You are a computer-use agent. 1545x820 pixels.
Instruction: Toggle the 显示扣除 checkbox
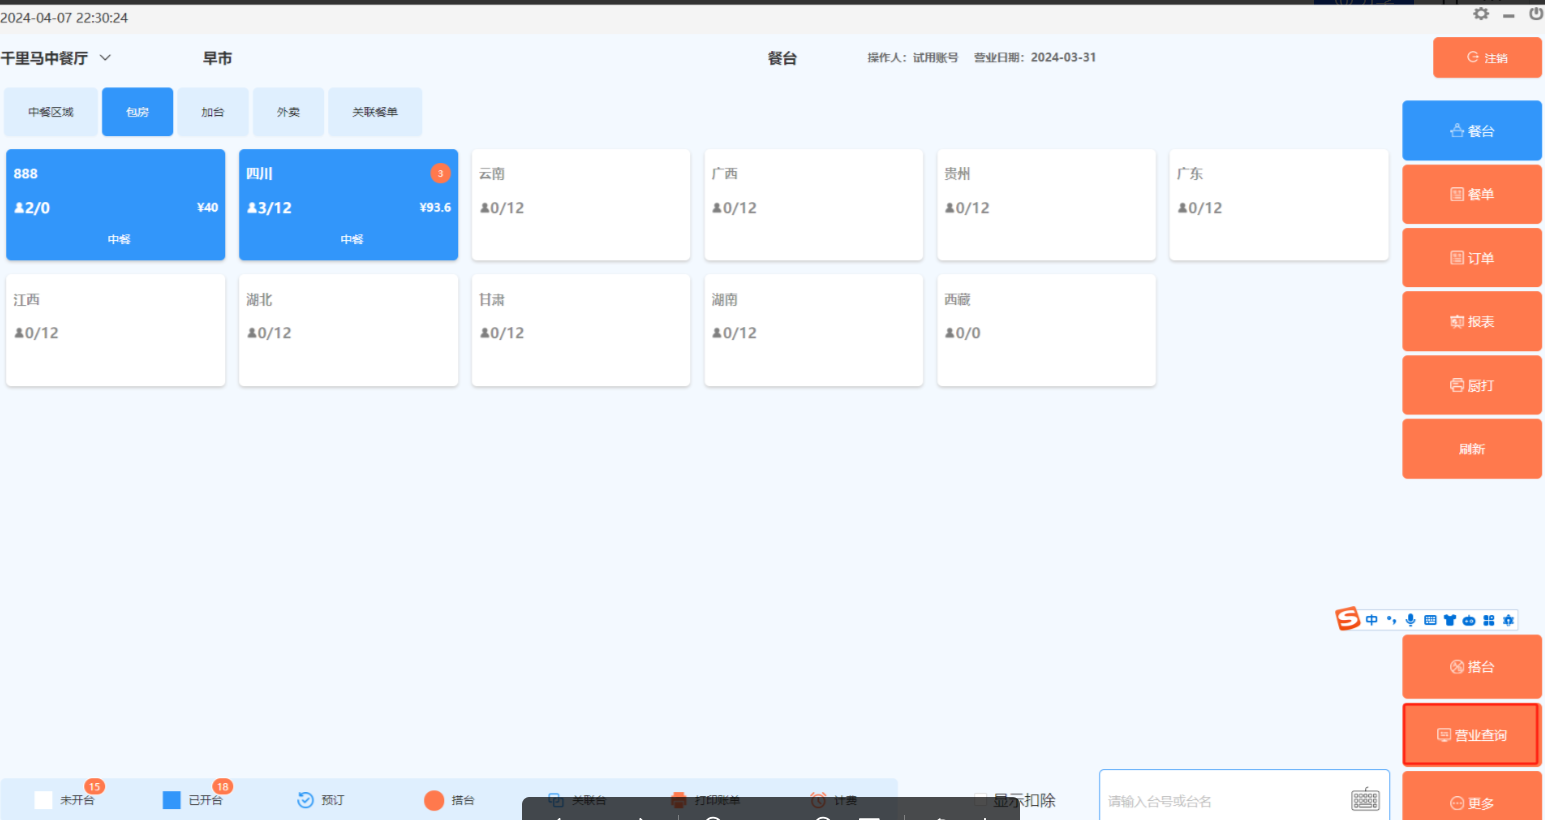(x=981, y=799)
